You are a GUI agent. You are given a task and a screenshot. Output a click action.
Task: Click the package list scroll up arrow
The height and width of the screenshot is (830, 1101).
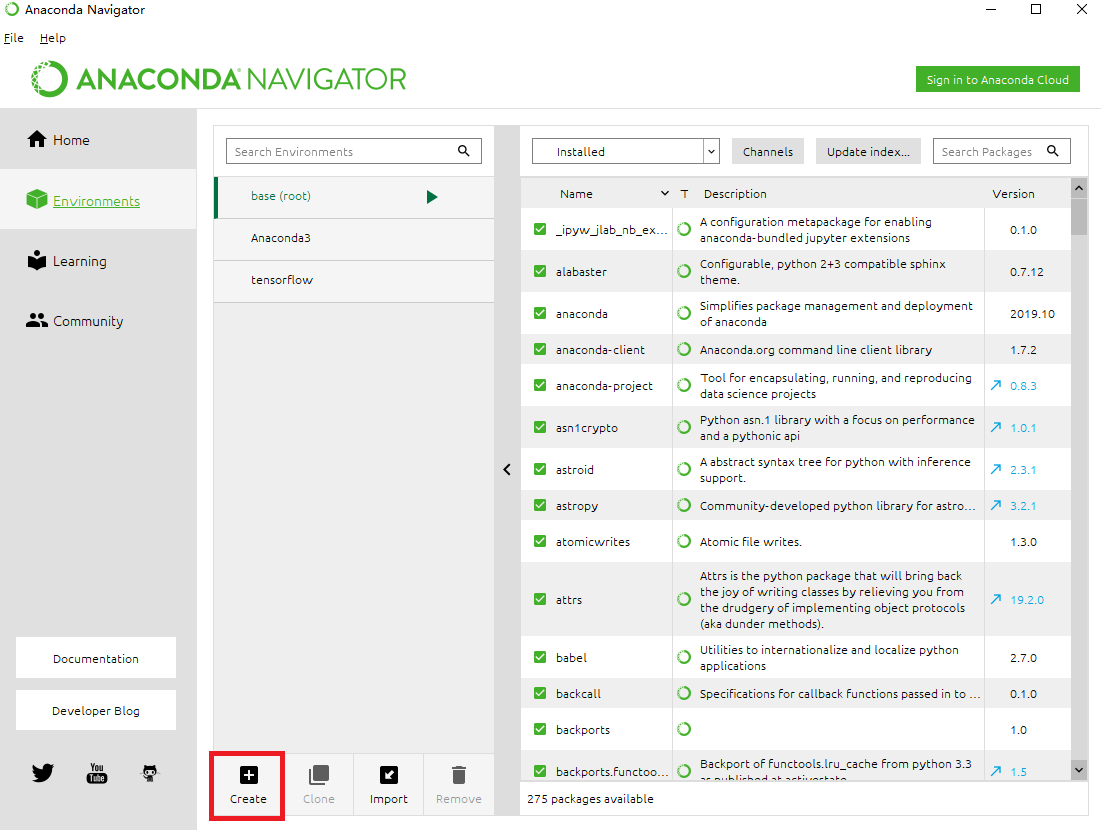point(1079,187)
